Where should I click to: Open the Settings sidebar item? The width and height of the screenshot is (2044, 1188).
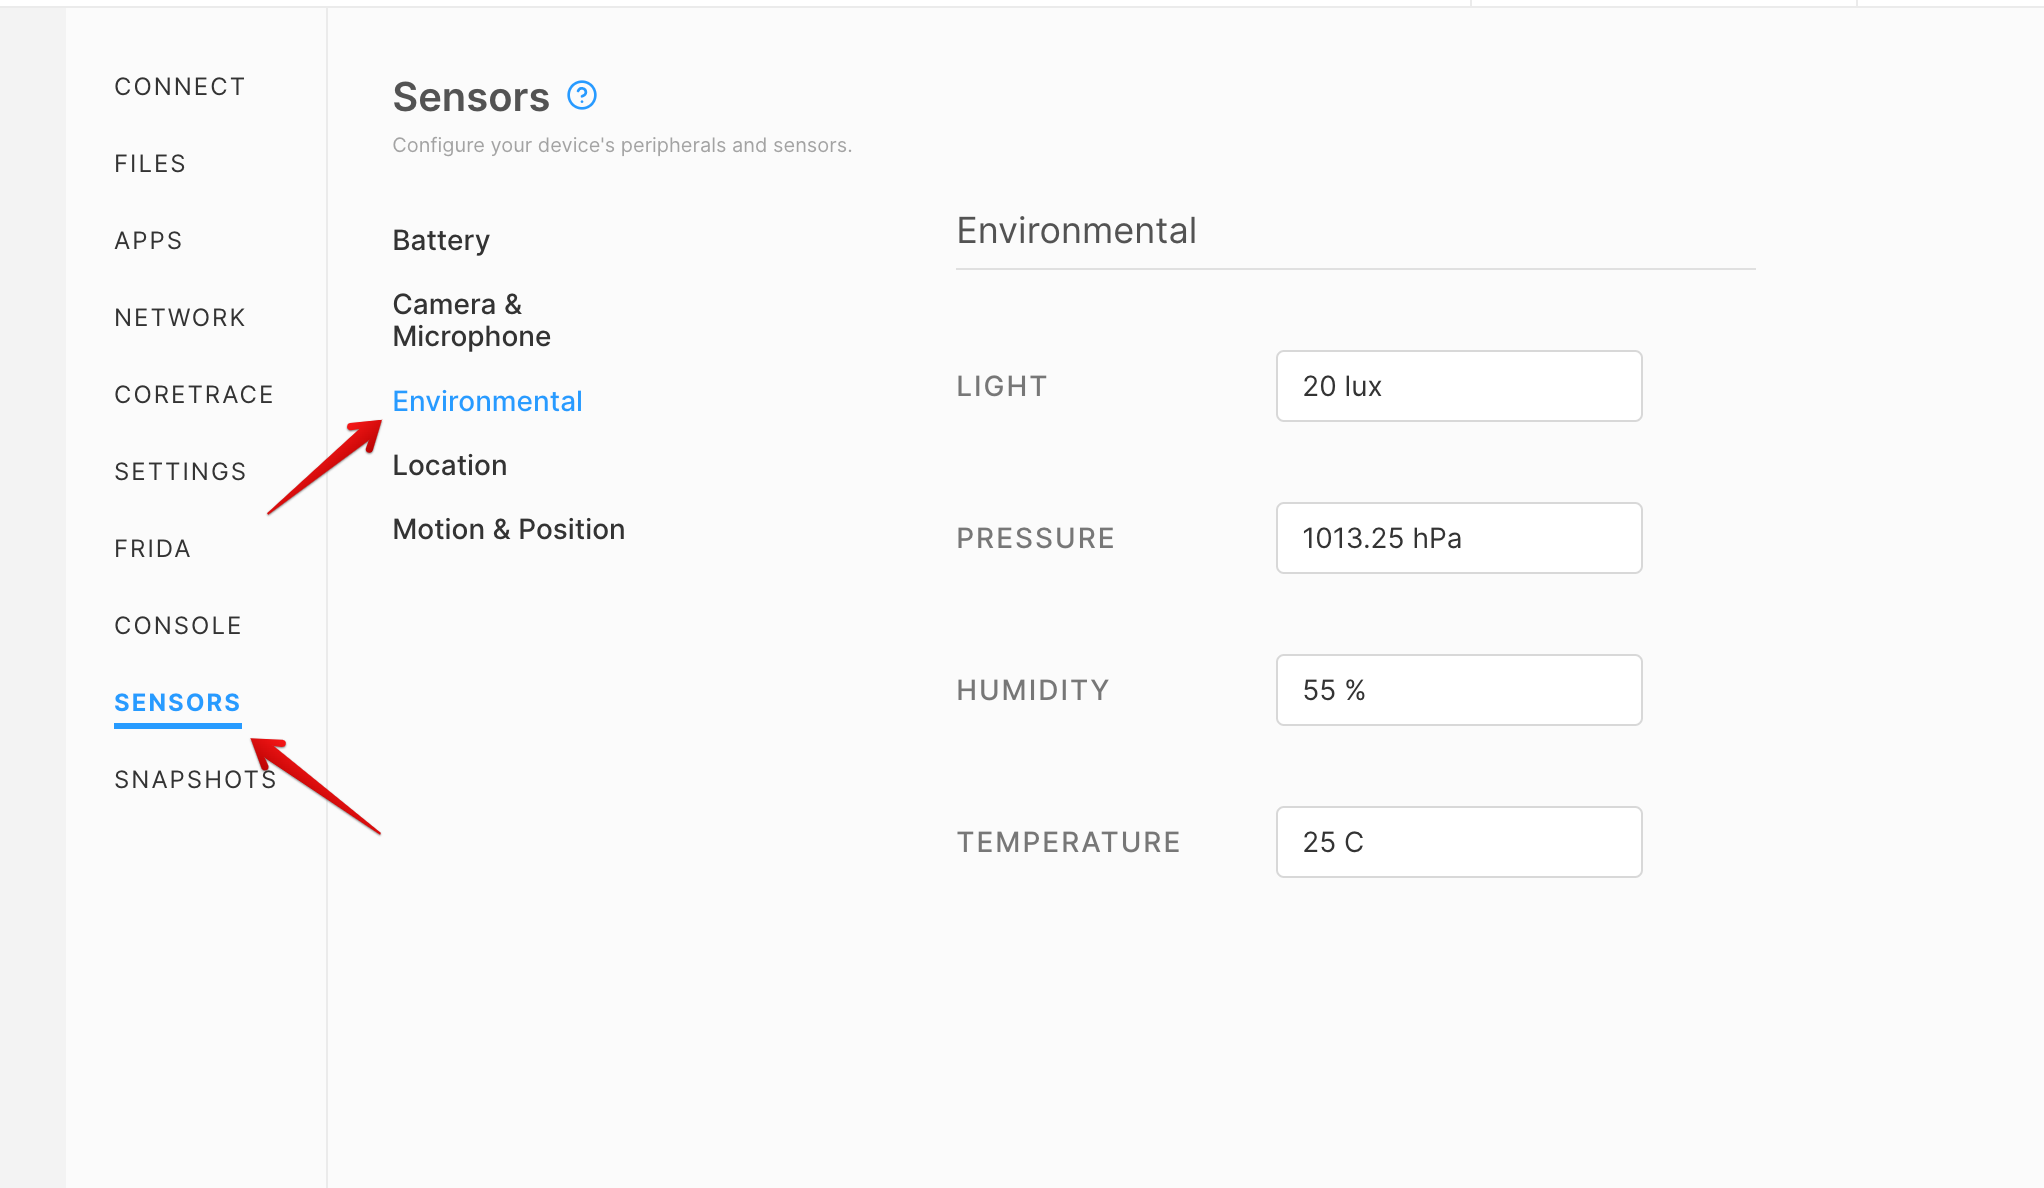[x=180, y=472]
